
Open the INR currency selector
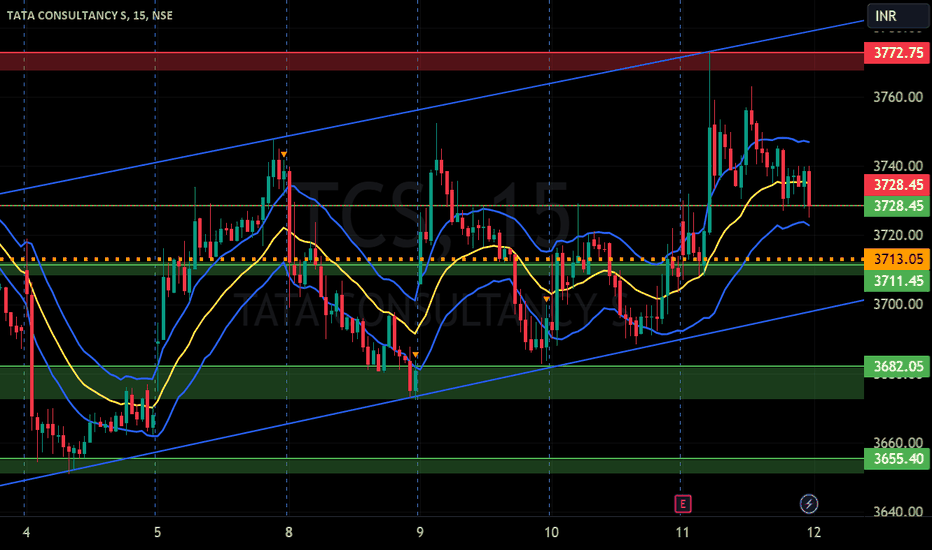[x=898, y=15]
